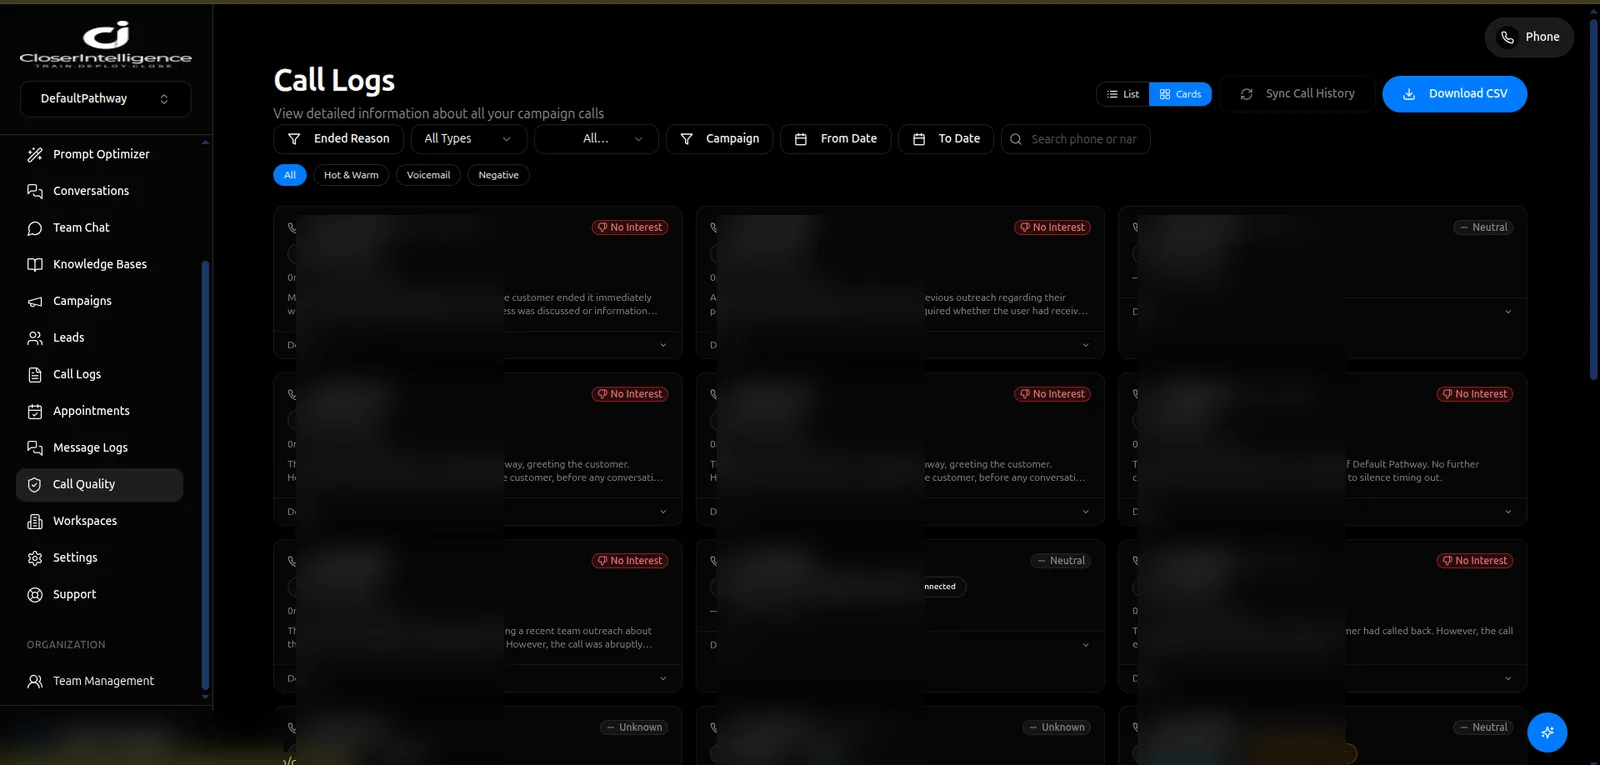Go to Workspaces
Image resolution: width=1600 pixels, height=765 pixels.
(100, 521)
